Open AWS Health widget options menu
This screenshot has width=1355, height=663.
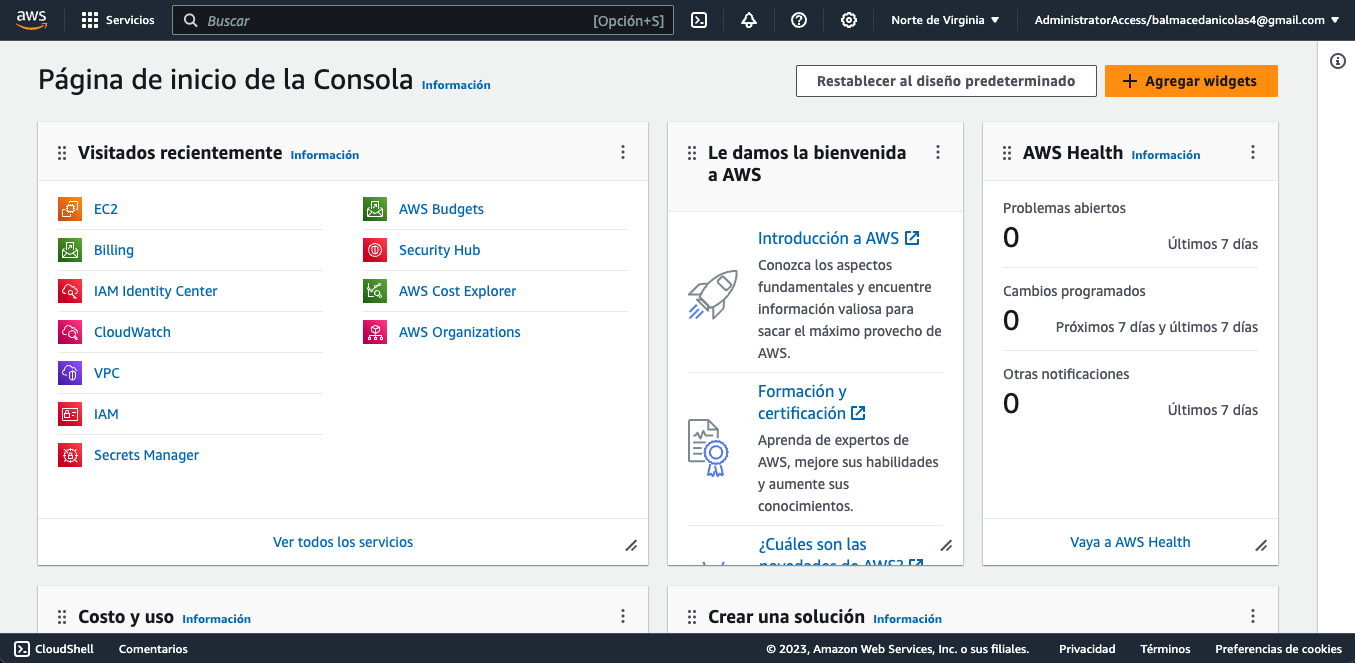pyautogui.click(x=1253, y=153)
